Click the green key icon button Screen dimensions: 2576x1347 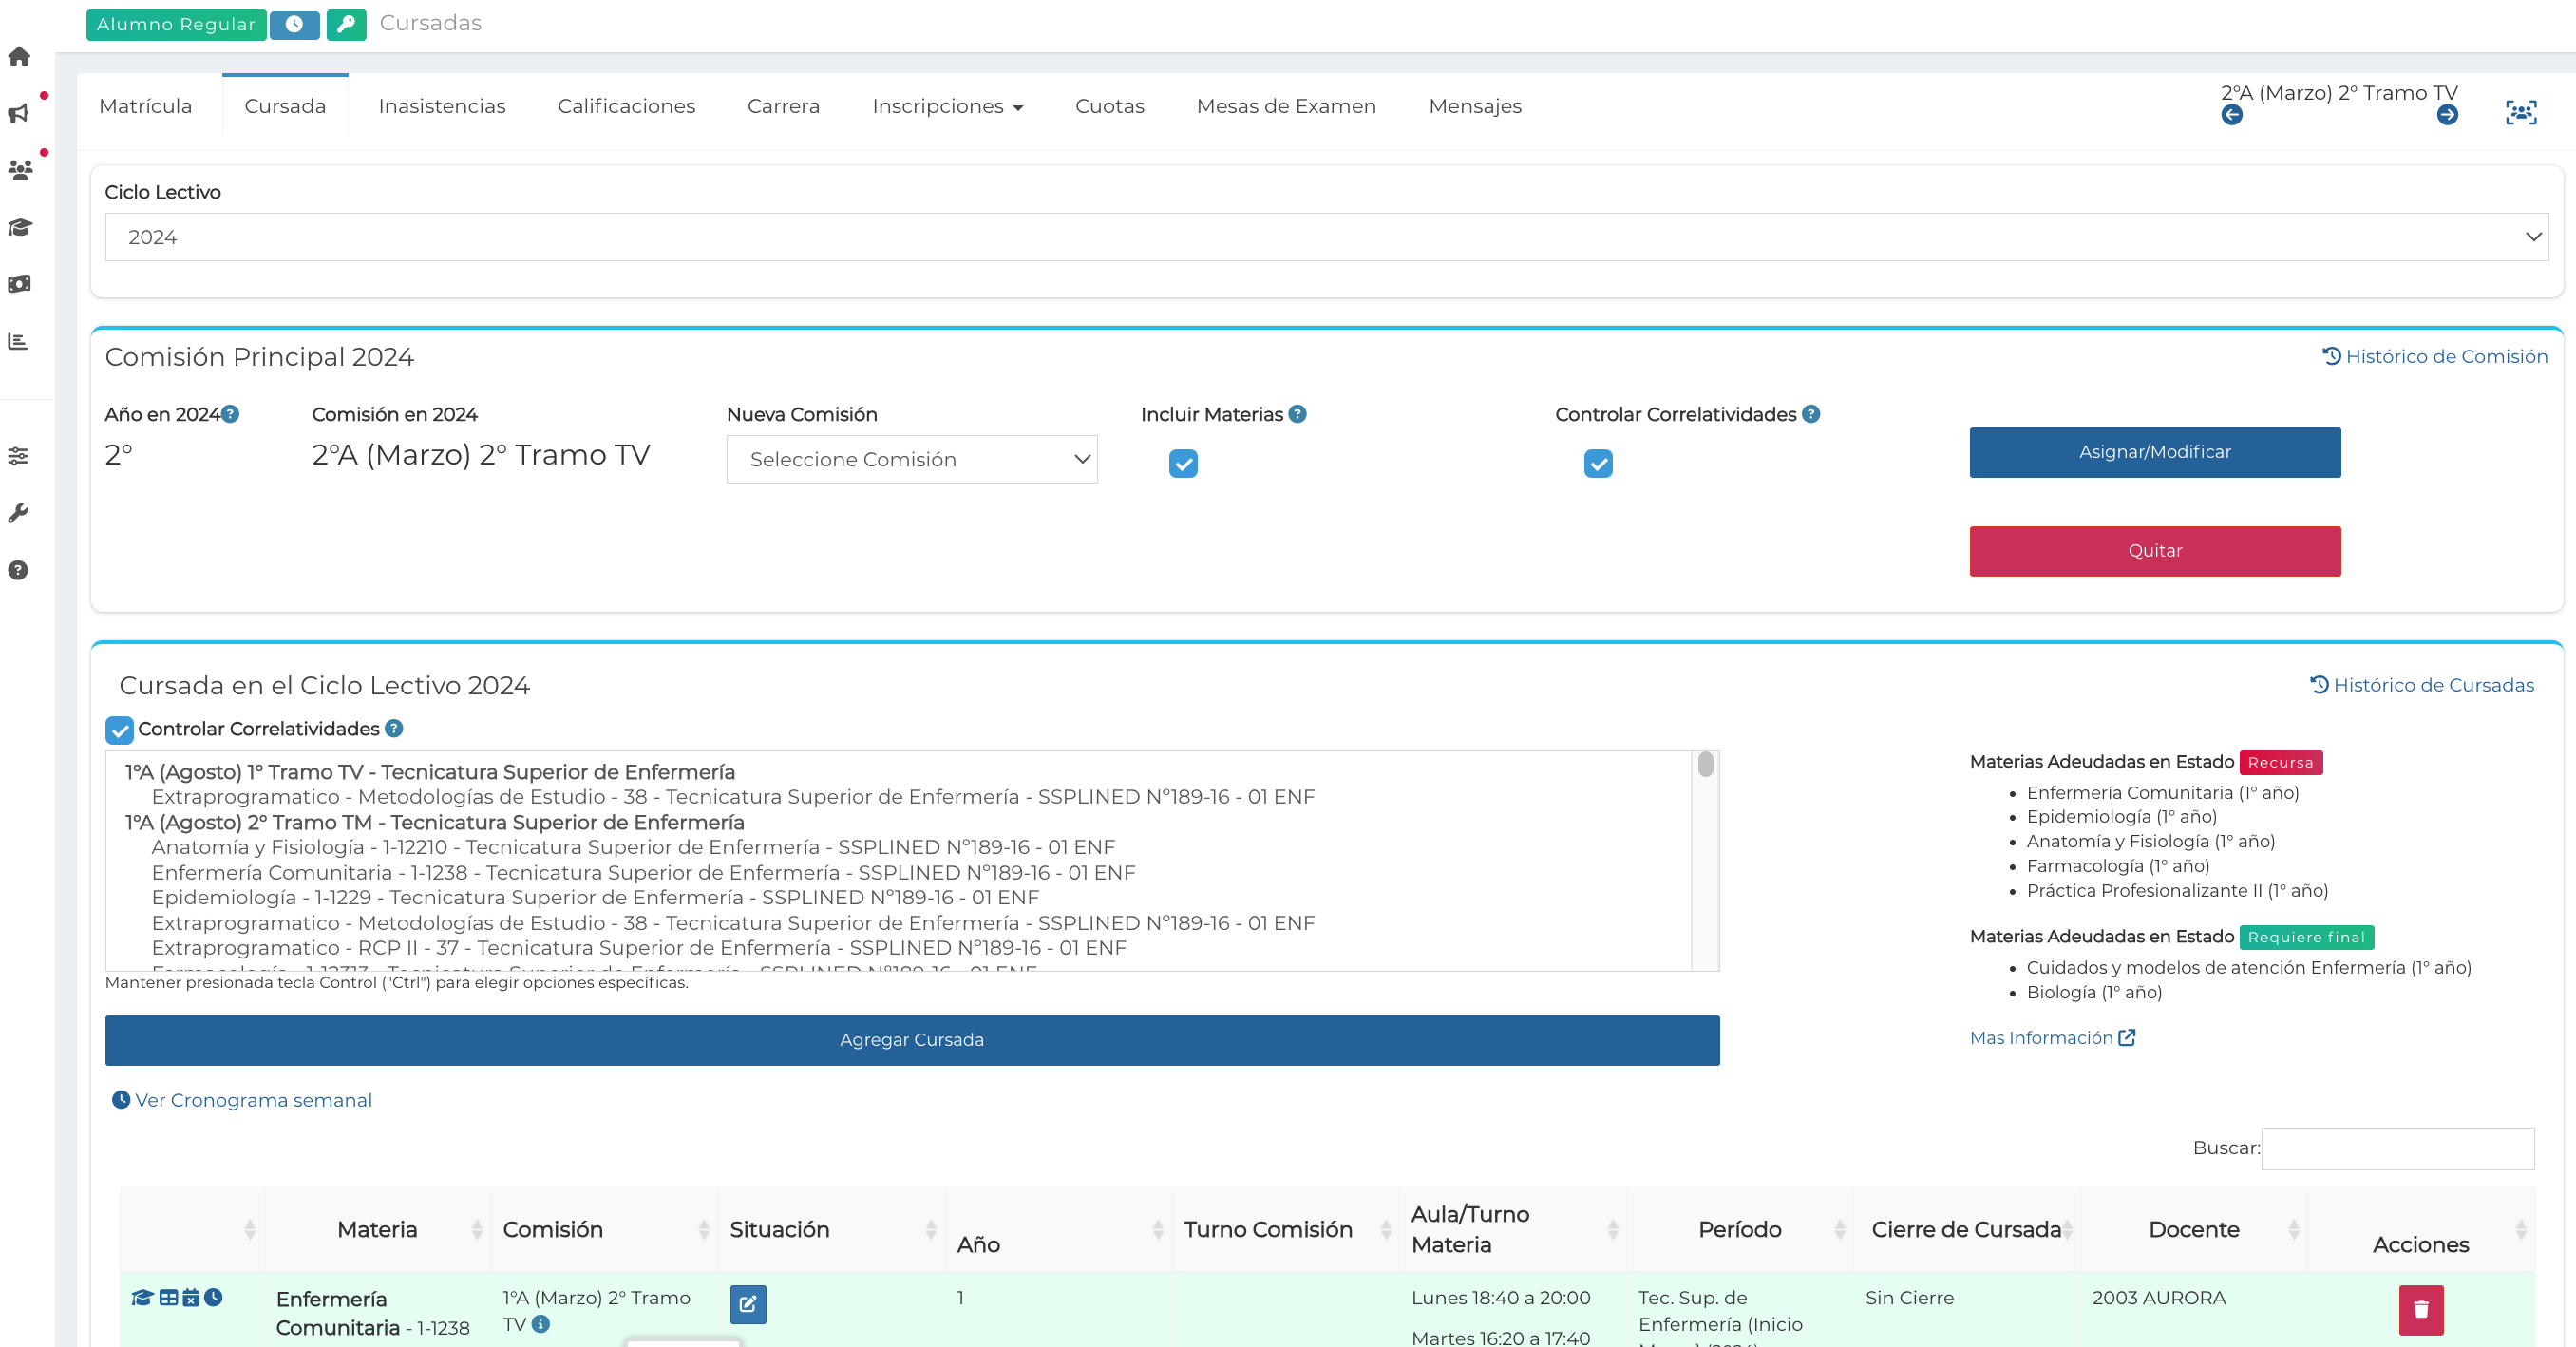(x=346, y=24)
